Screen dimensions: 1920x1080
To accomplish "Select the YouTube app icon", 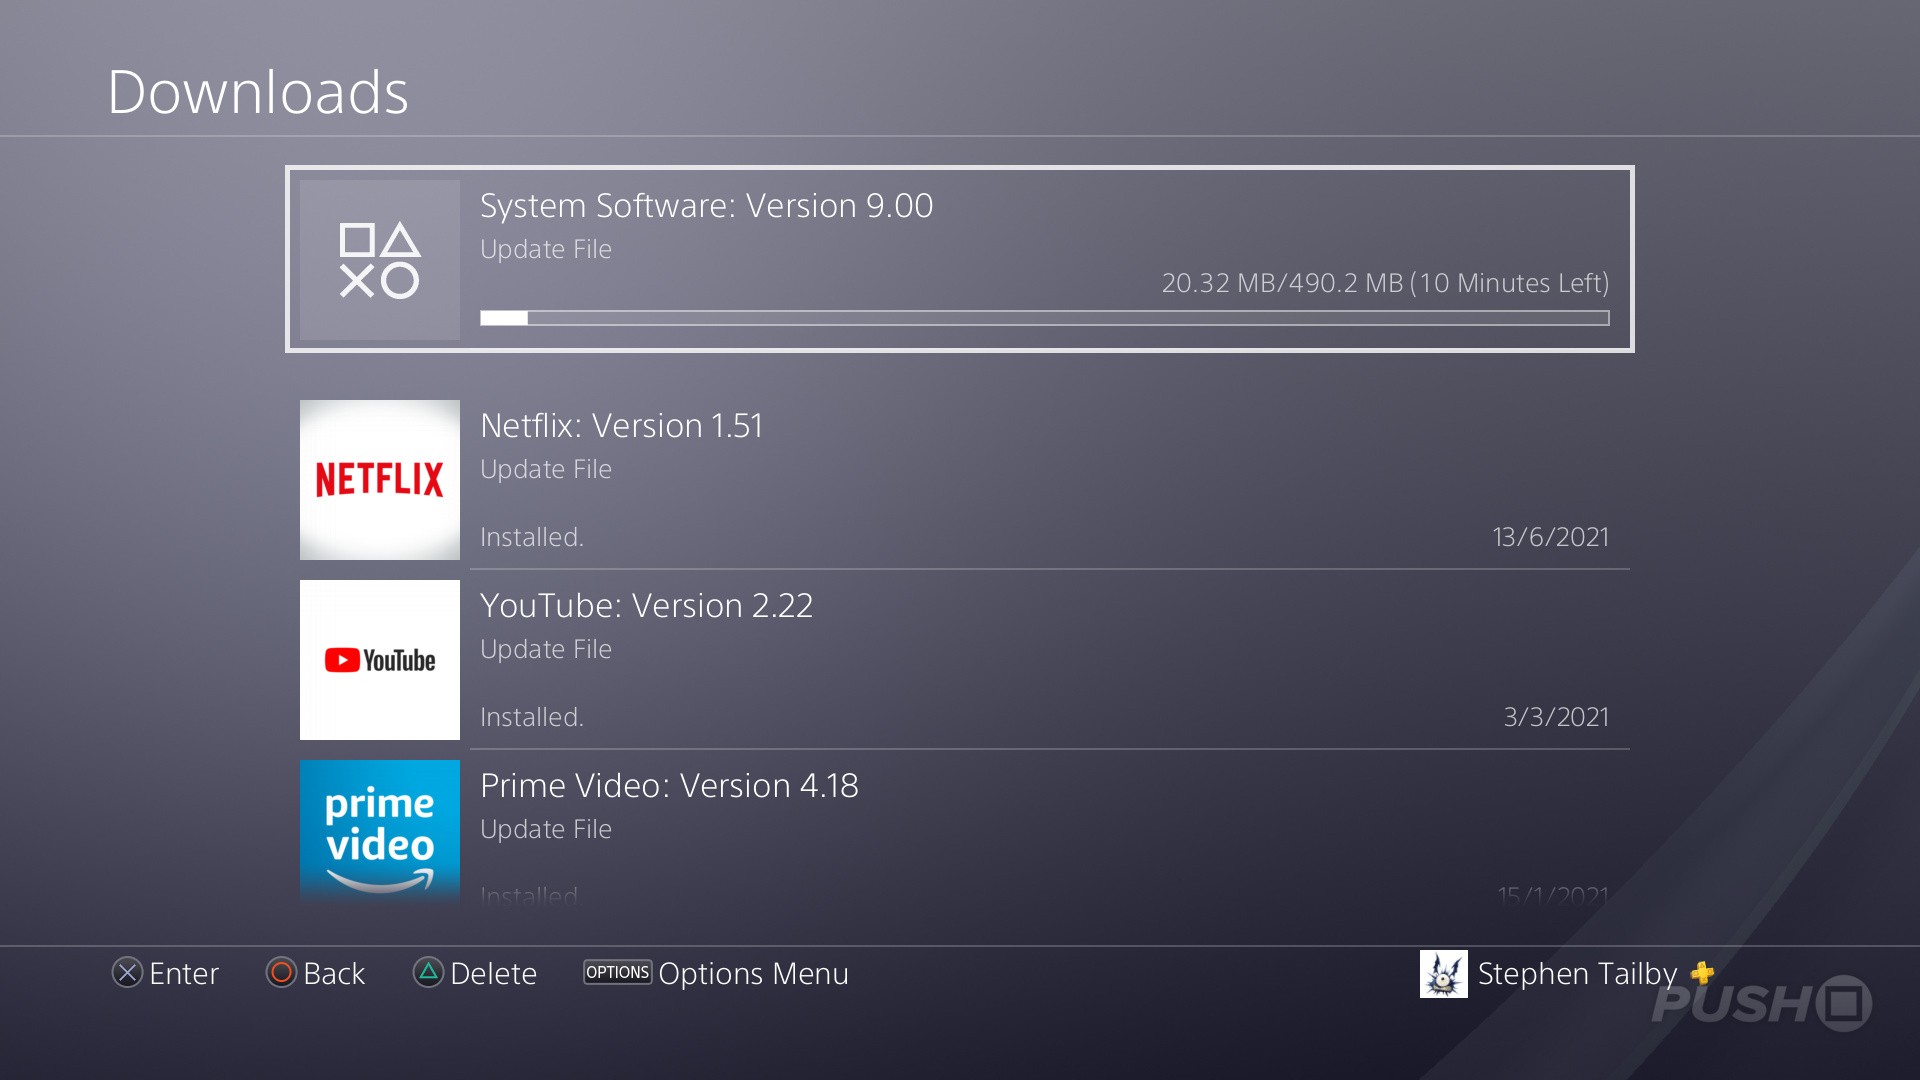I will tap(379, 660).
